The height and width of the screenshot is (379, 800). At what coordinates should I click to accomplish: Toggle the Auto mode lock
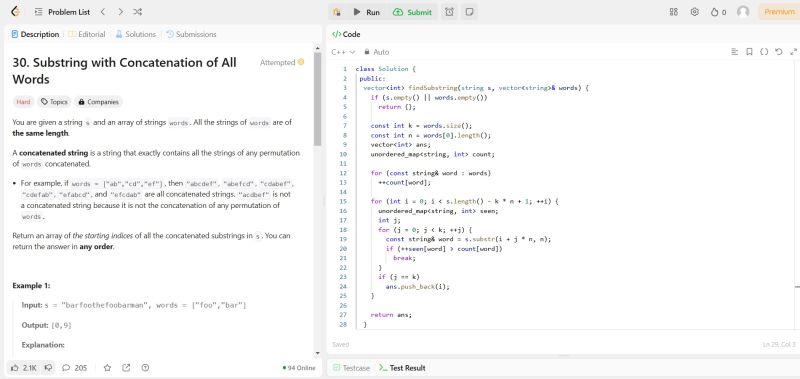coord(377,52)
